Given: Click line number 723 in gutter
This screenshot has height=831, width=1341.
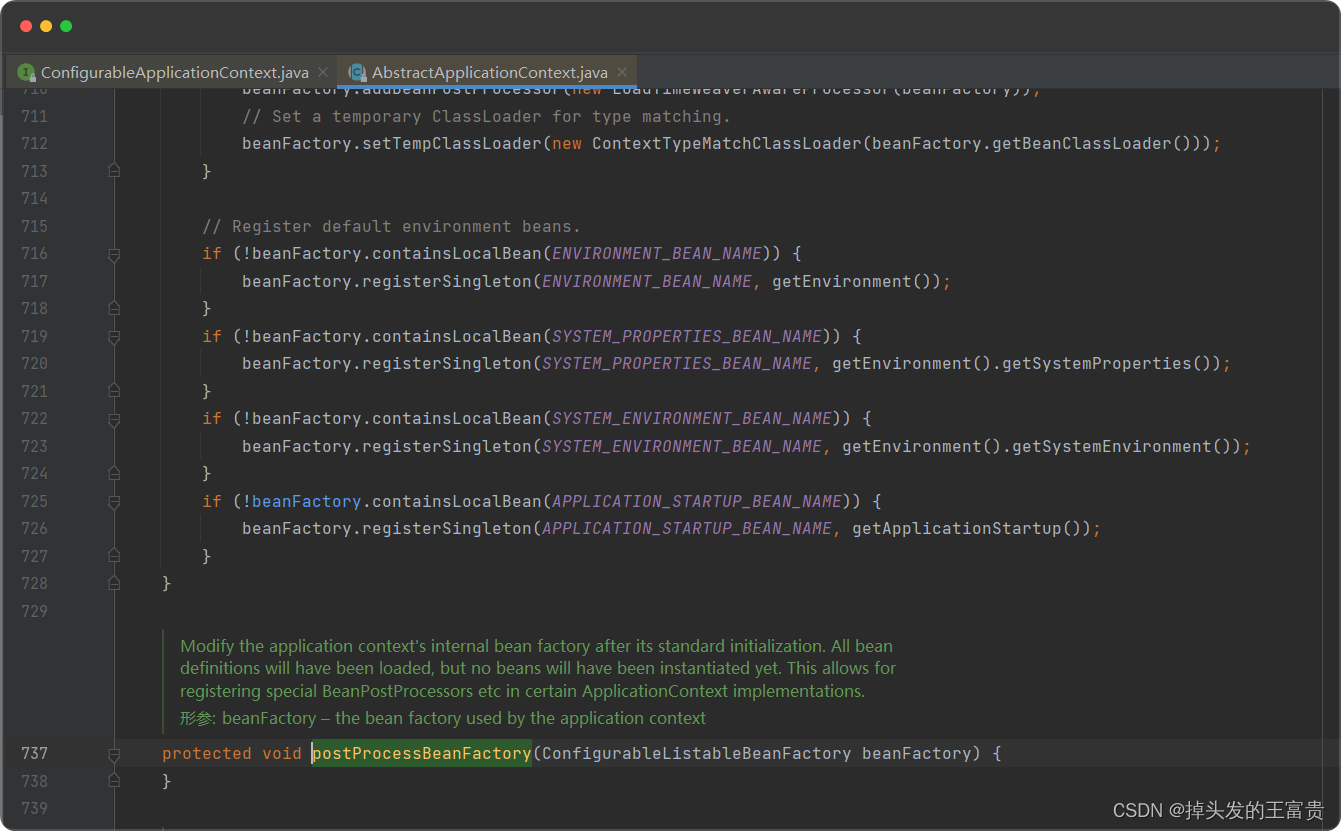Looking at the screenshot, I should point(34,446).
